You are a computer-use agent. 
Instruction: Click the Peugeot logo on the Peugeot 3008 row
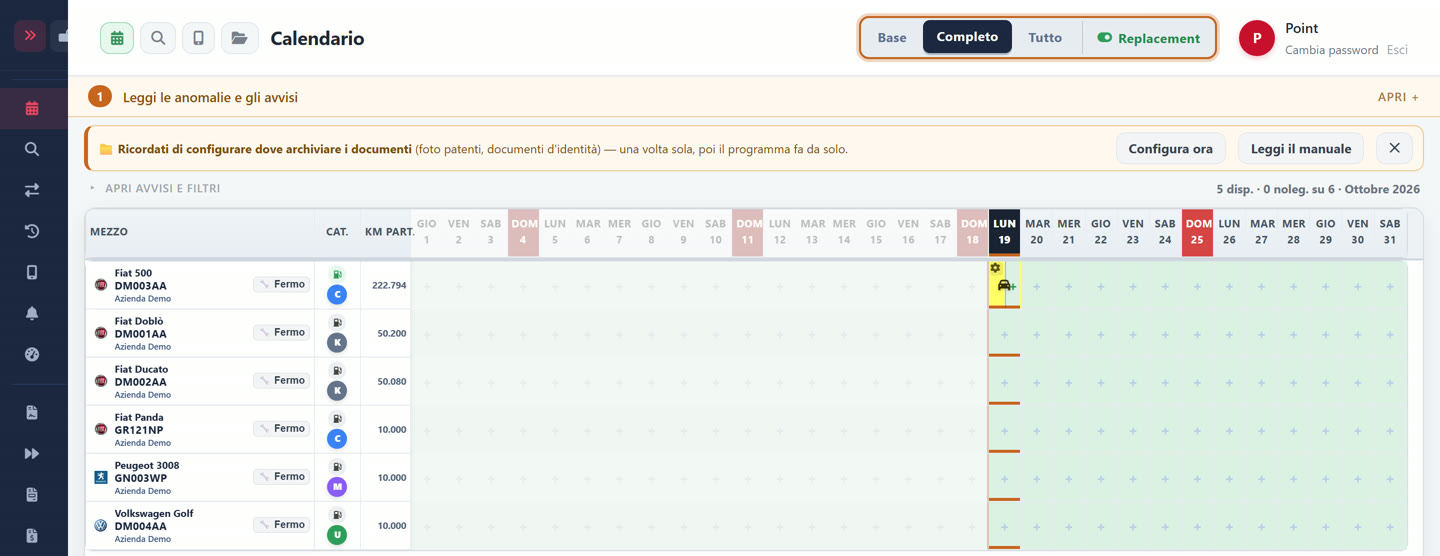coord(101,477)
